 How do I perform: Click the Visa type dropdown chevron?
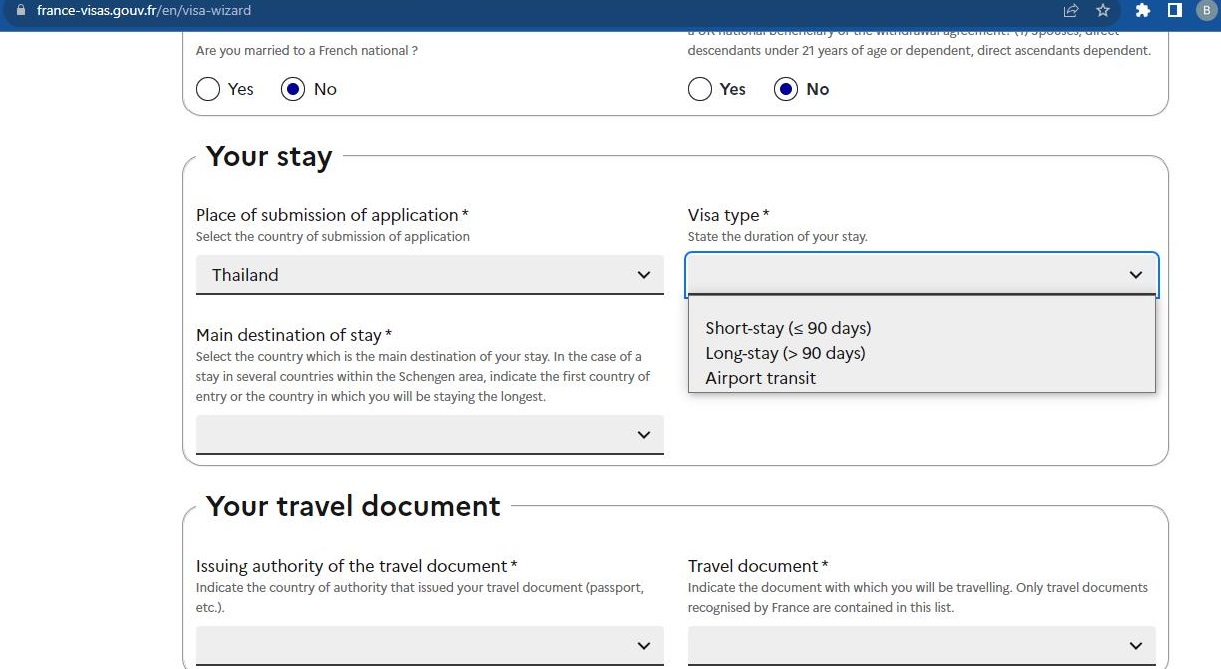click(x=1135, y=274)
